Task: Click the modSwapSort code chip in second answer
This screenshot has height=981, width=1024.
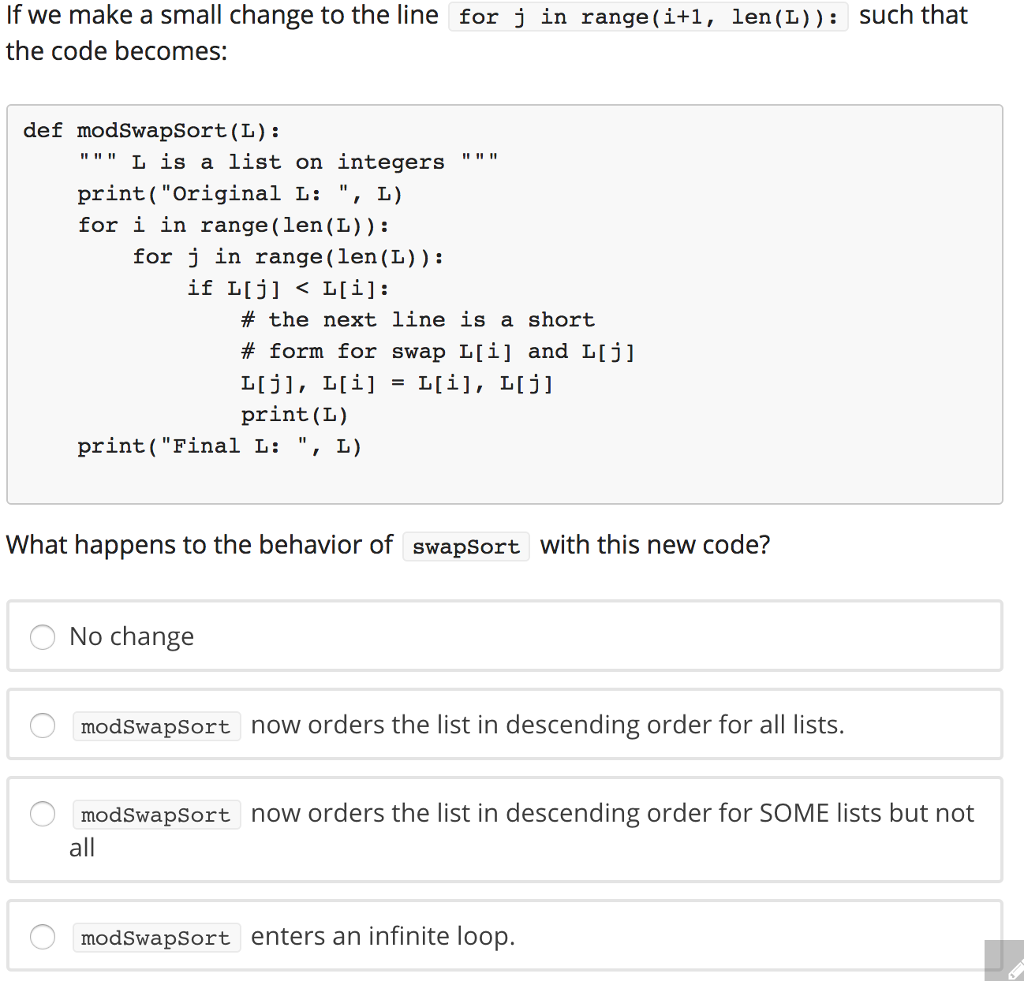Action: (156, 726)
